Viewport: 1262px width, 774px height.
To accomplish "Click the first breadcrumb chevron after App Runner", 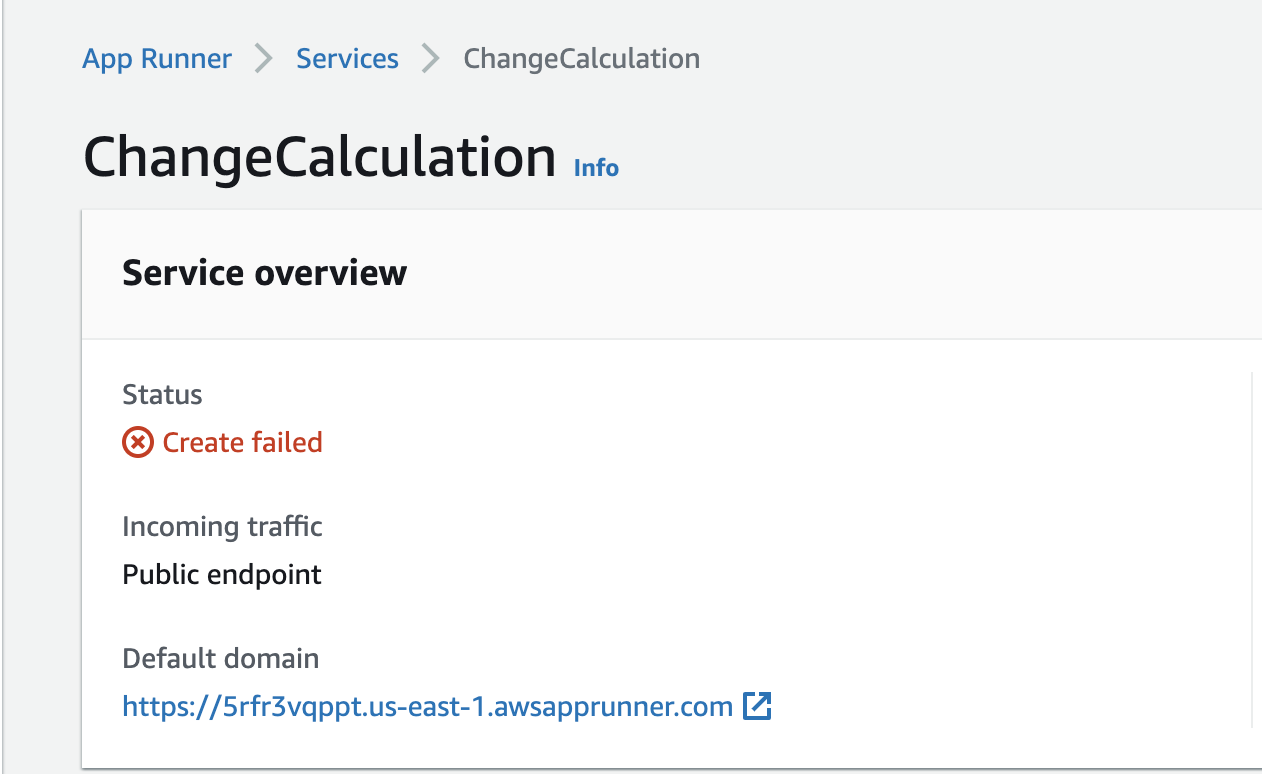I will tap(262, 58).
